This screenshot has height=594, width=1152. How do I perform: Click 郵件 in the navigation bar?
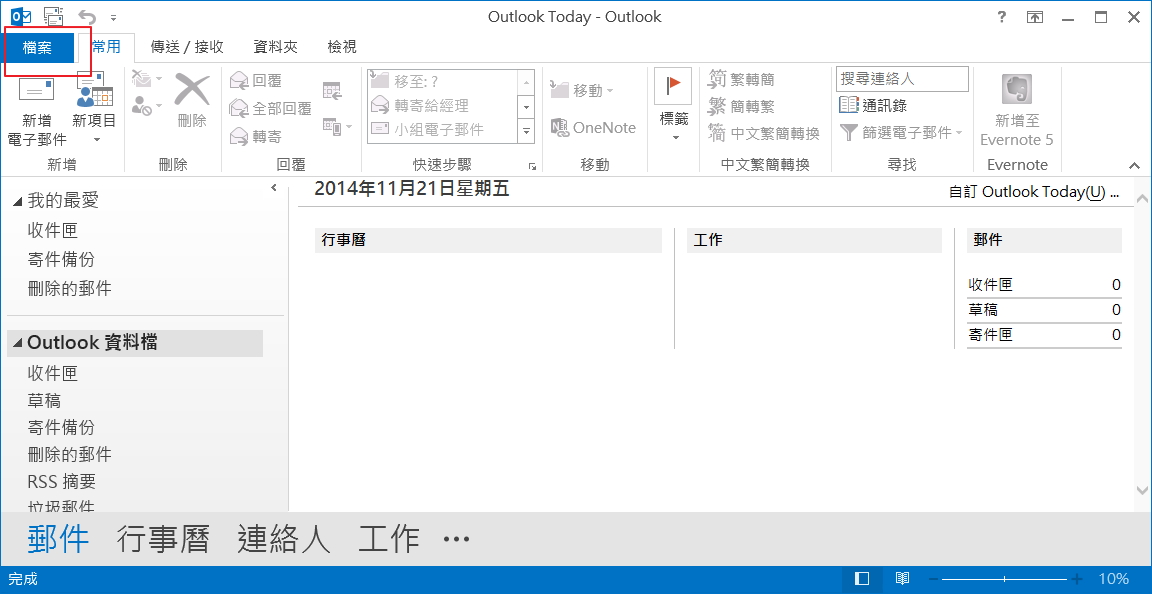click(59, 540)
